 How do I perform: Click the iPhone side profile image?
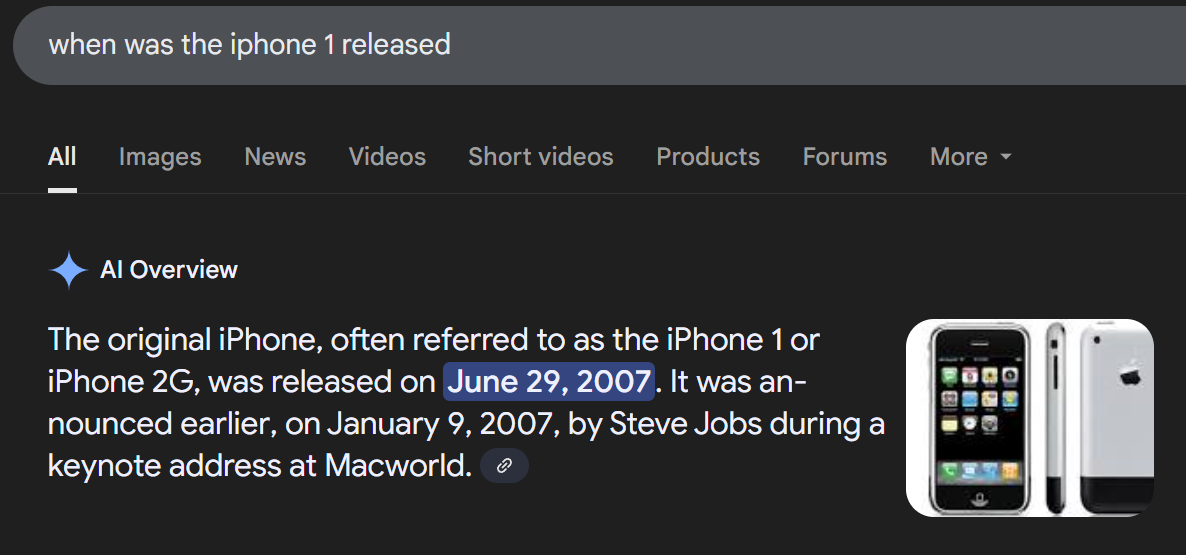(x=1055, y=418)
